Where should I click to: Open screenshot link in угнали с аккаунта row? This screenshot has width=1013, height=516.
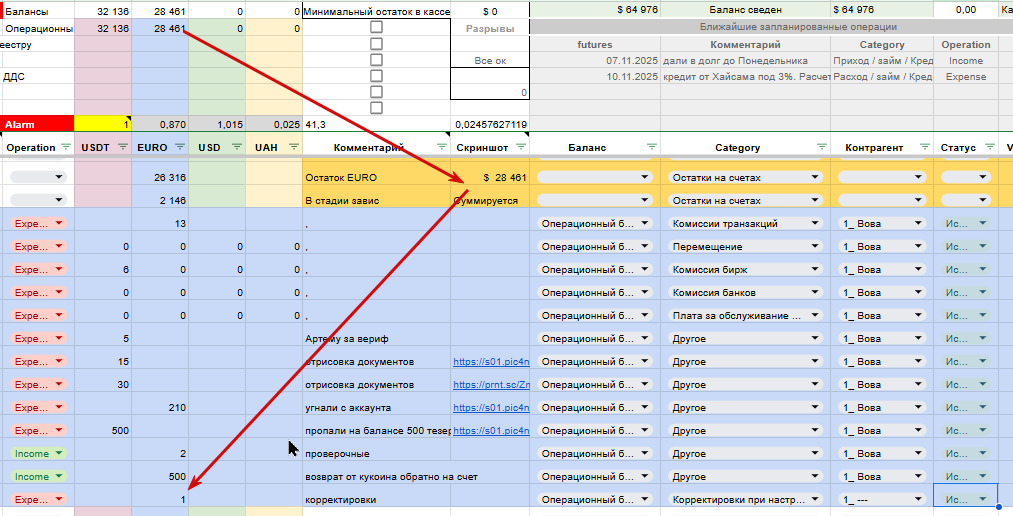tap(491, 408)
